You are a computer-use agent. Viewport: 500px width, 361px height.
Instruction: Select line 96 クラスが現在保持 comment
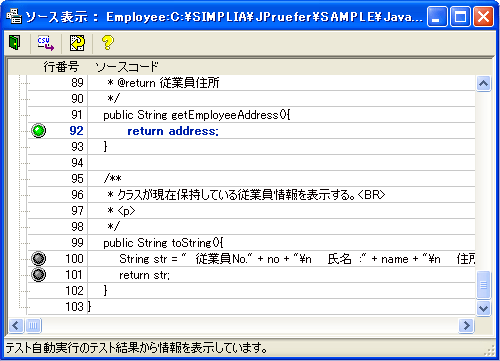(x=246, y=195)
